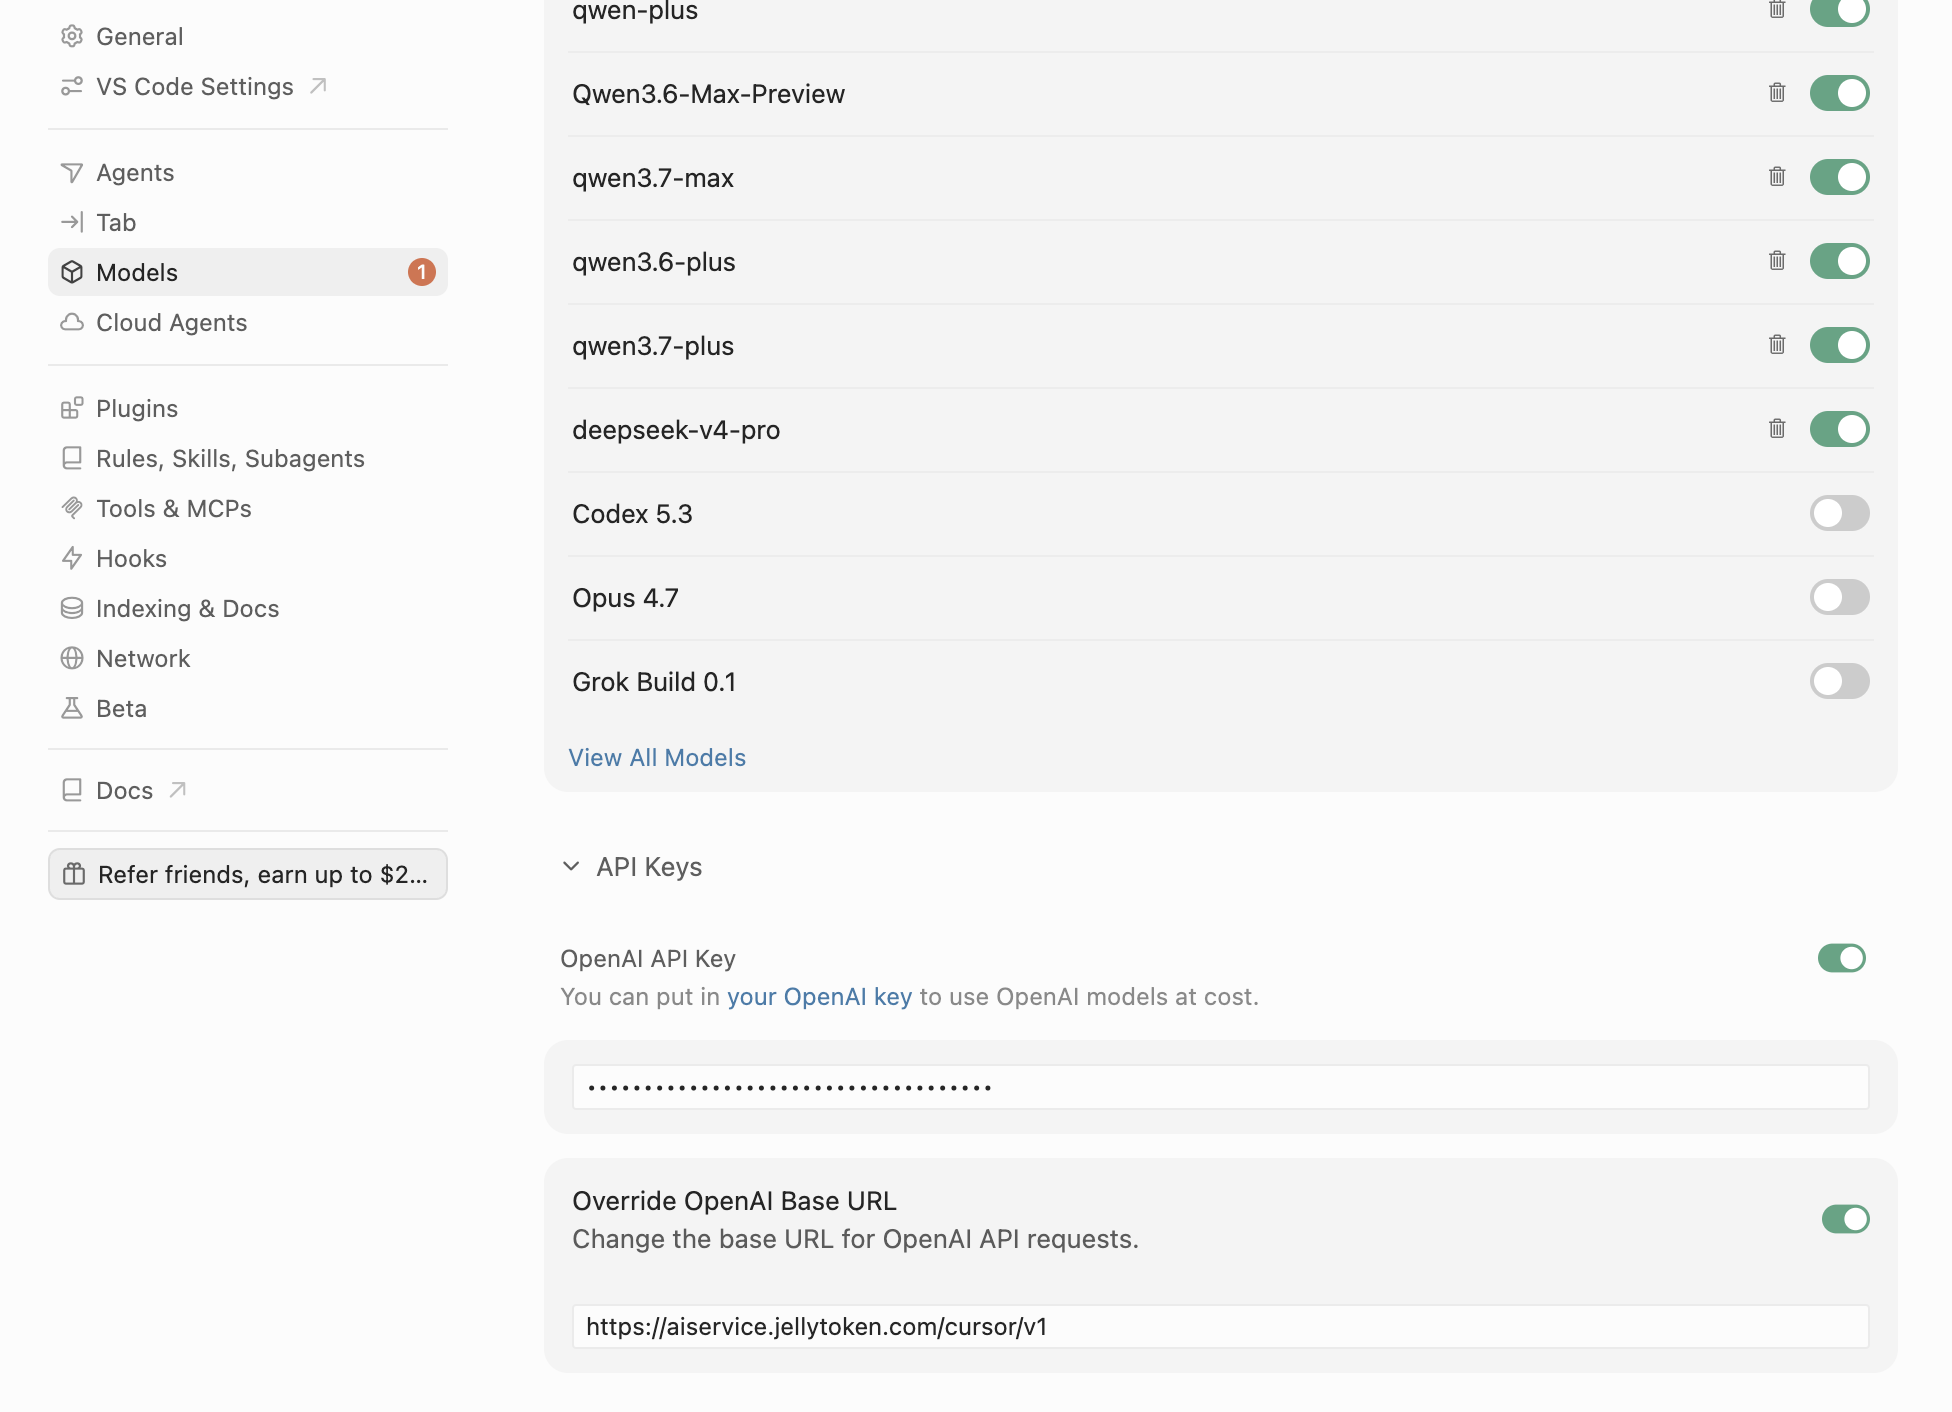Disable the Override OpenAI Base URL toggle
This screenshot has height=1412, width=1952.
tap(1845, 1219)
